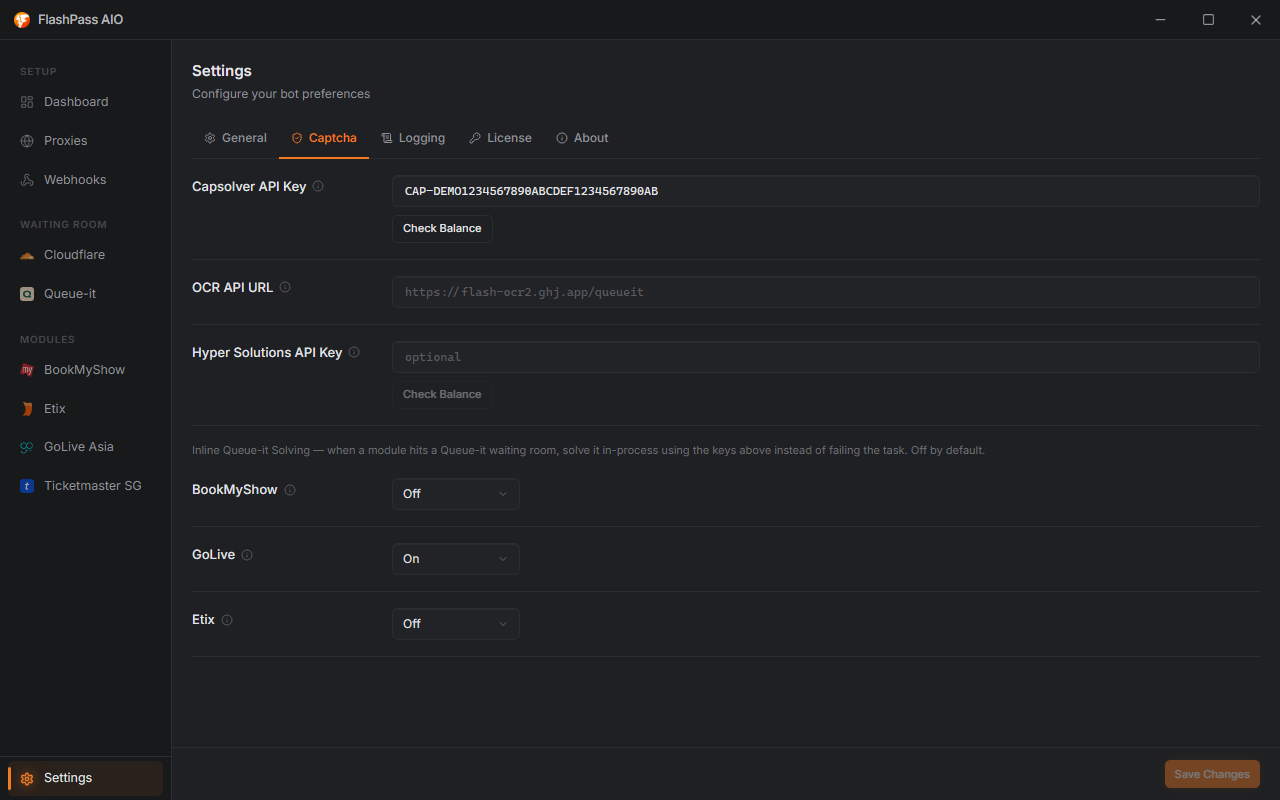This screenshot has width=1280, height=800.
Task: Close the FlashPass AIO window
Action: point(1256,20)
